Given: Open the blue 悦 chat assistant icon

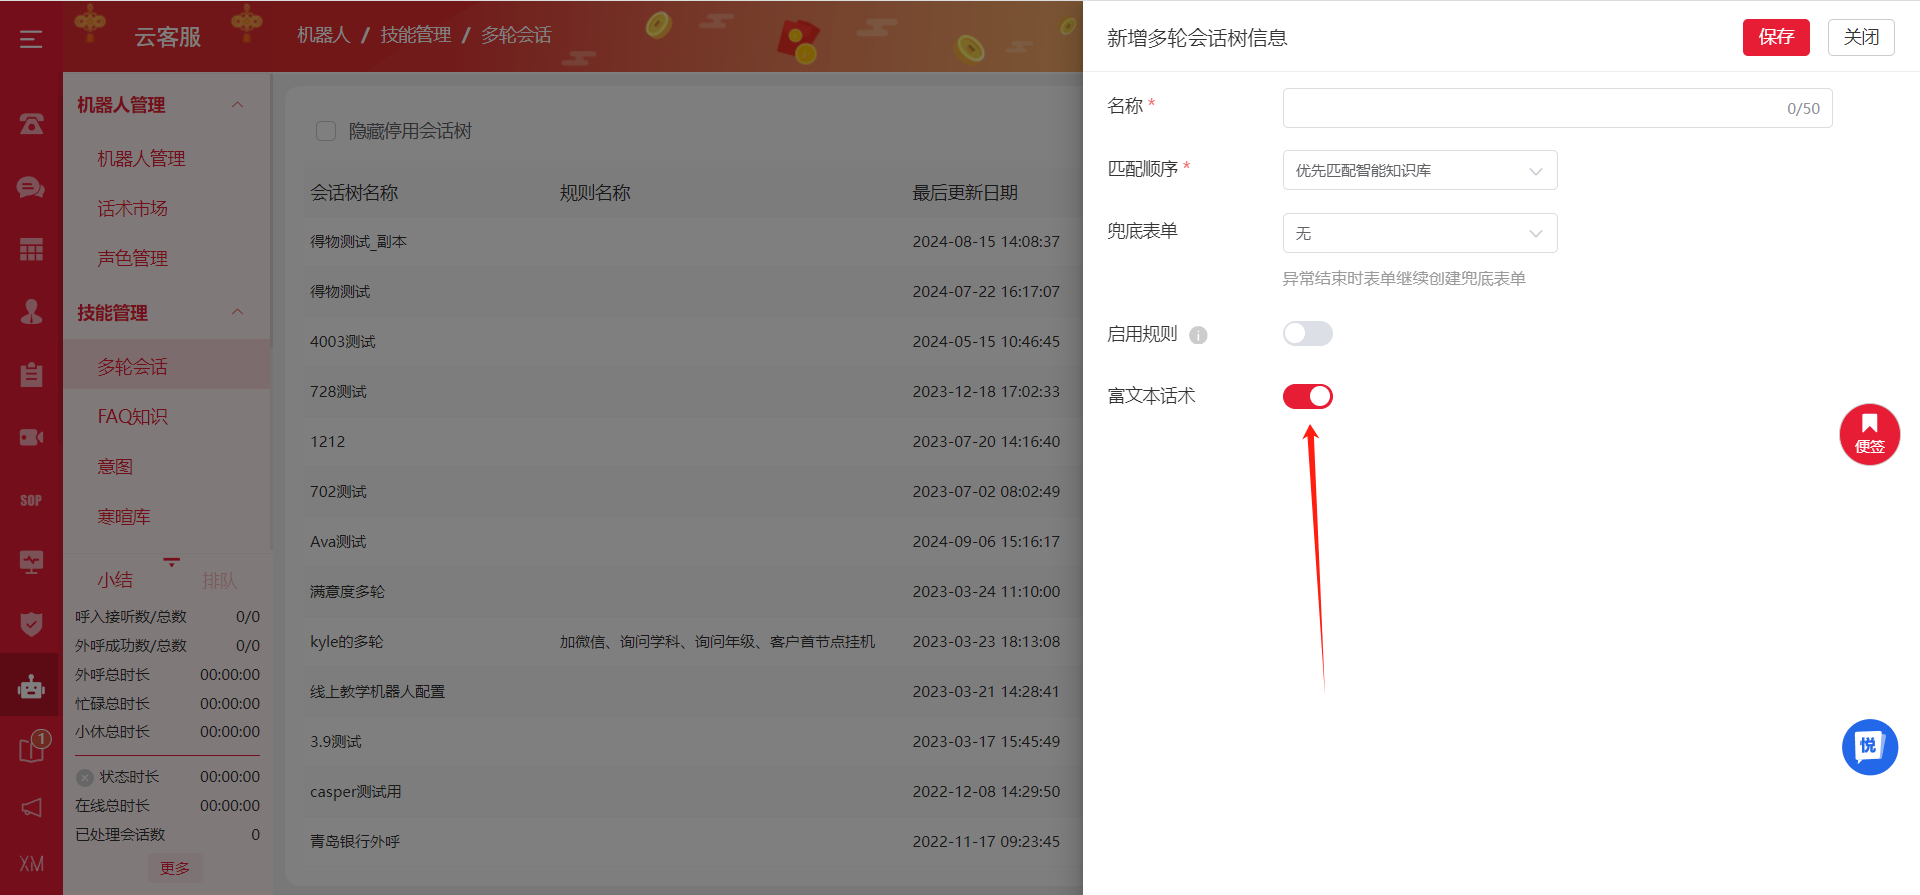Looking at the screenshot, I should pyautogui.click(x=1869, y=747).
